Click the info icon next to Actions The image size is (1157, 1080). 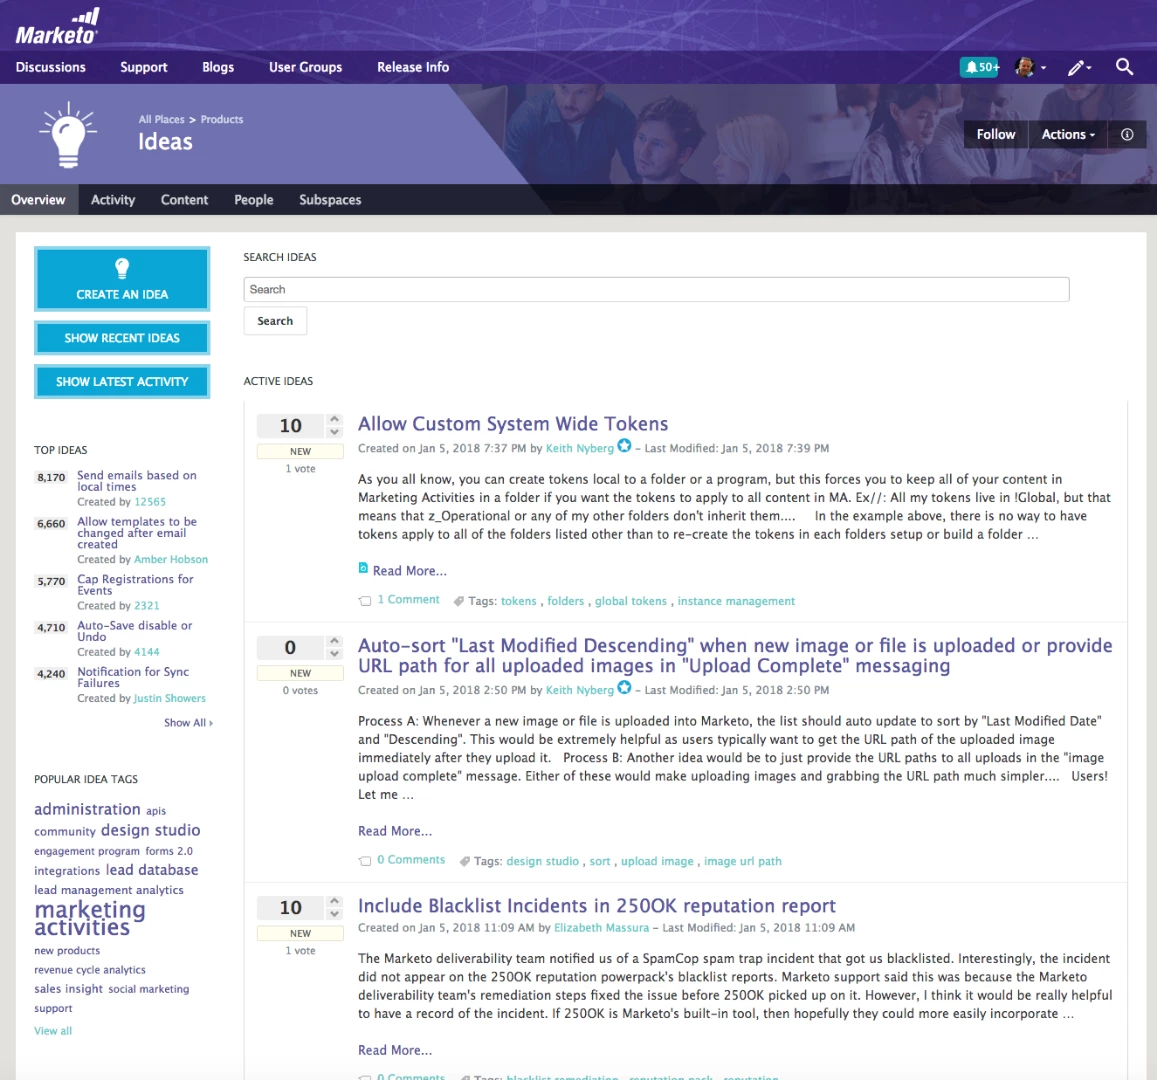point(1127,134)
